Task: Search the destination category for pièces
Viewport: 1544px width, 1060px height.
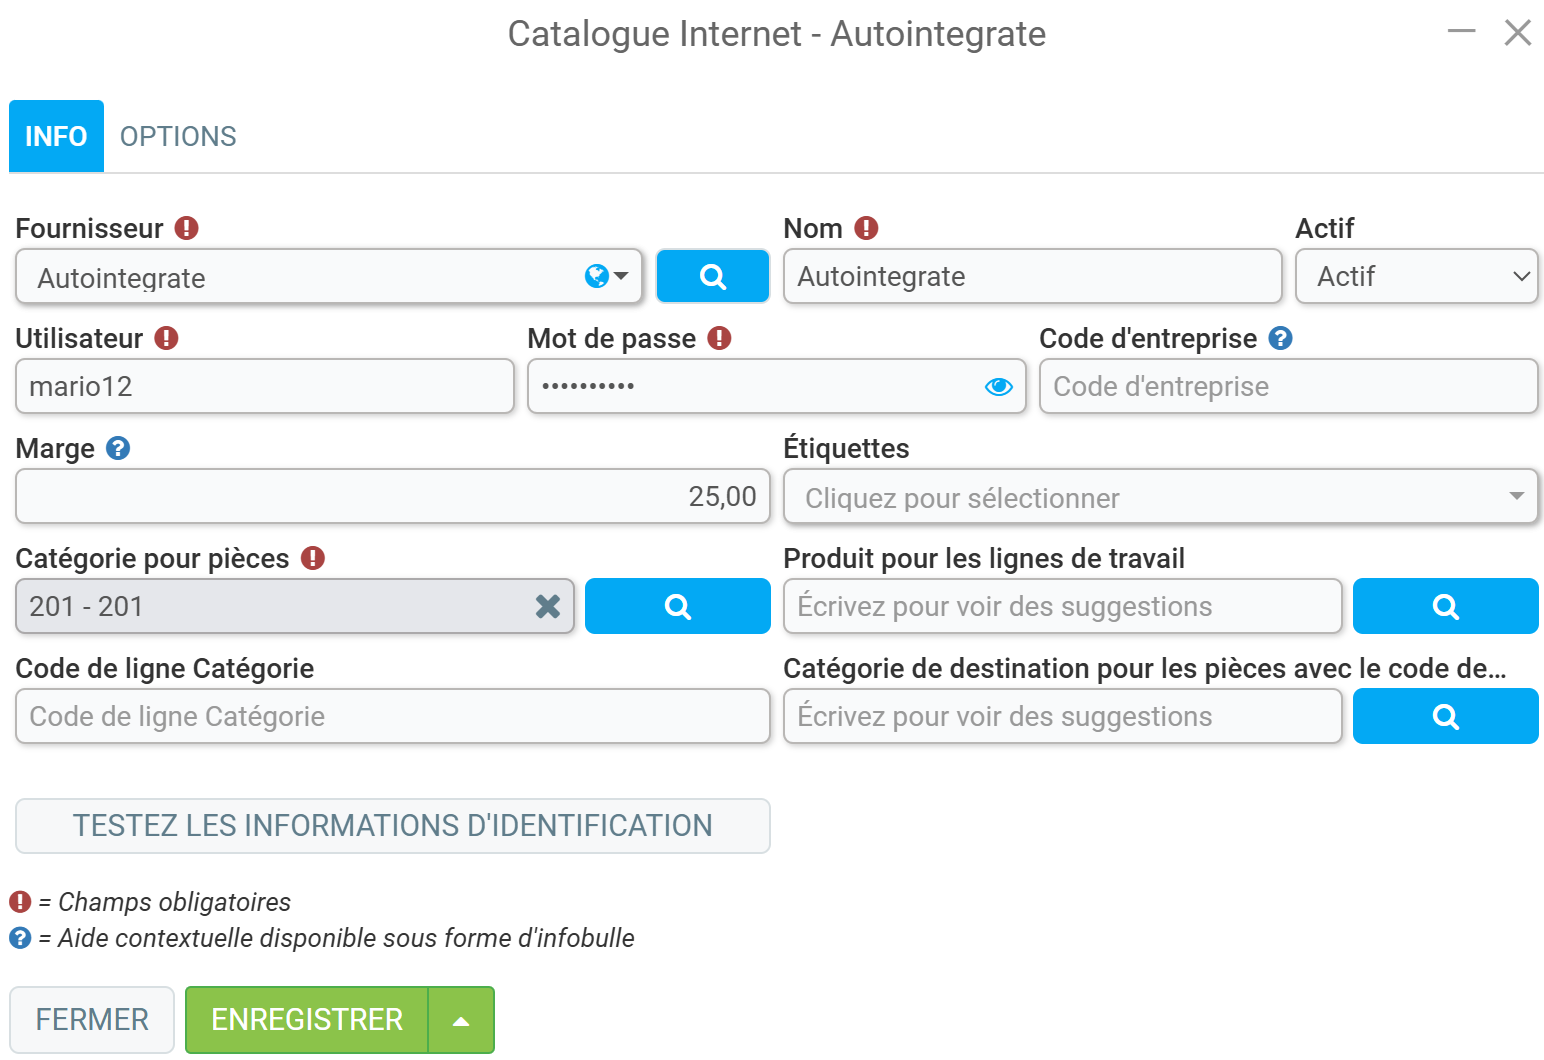Action: 1445,716
